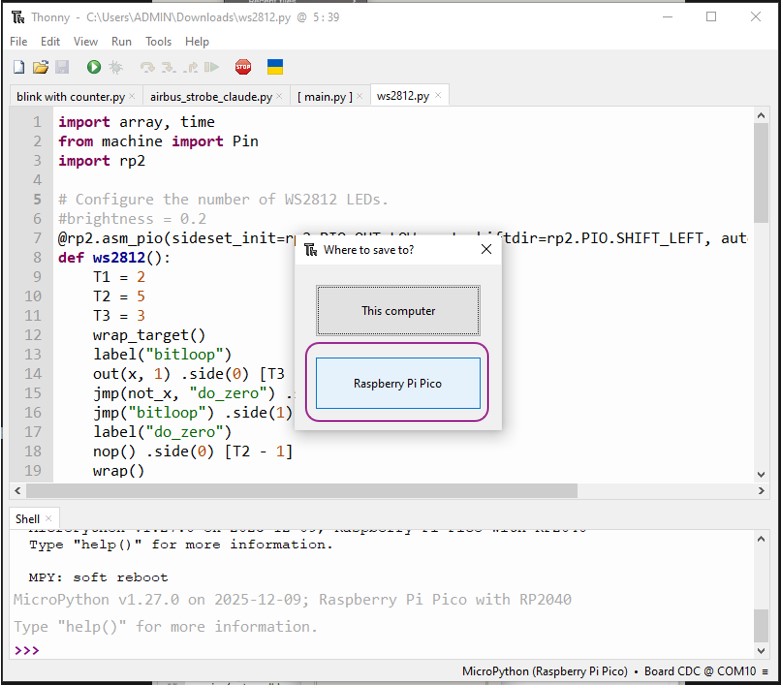Click Shell scrollbar up arrow
The height and width of the screenshot is (688, 783).
point(761,539)
